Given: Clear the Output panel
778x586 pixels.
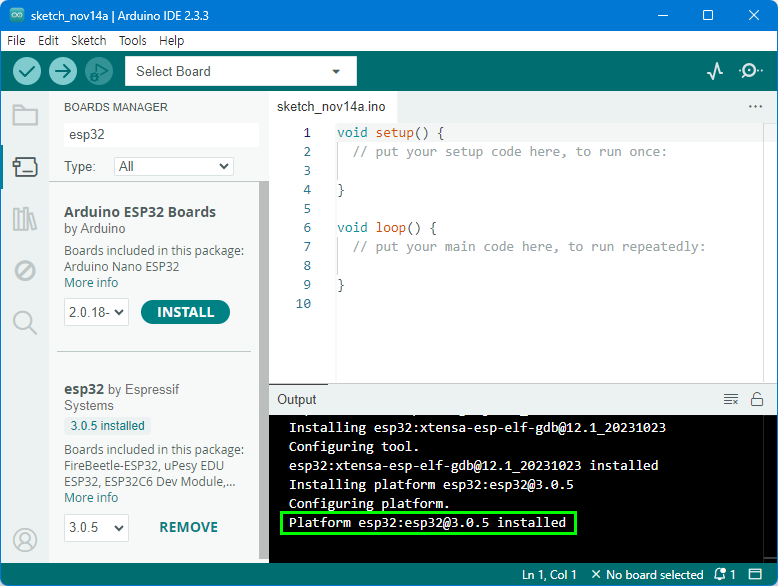Looking at the screenshot, I should [731, 399].
